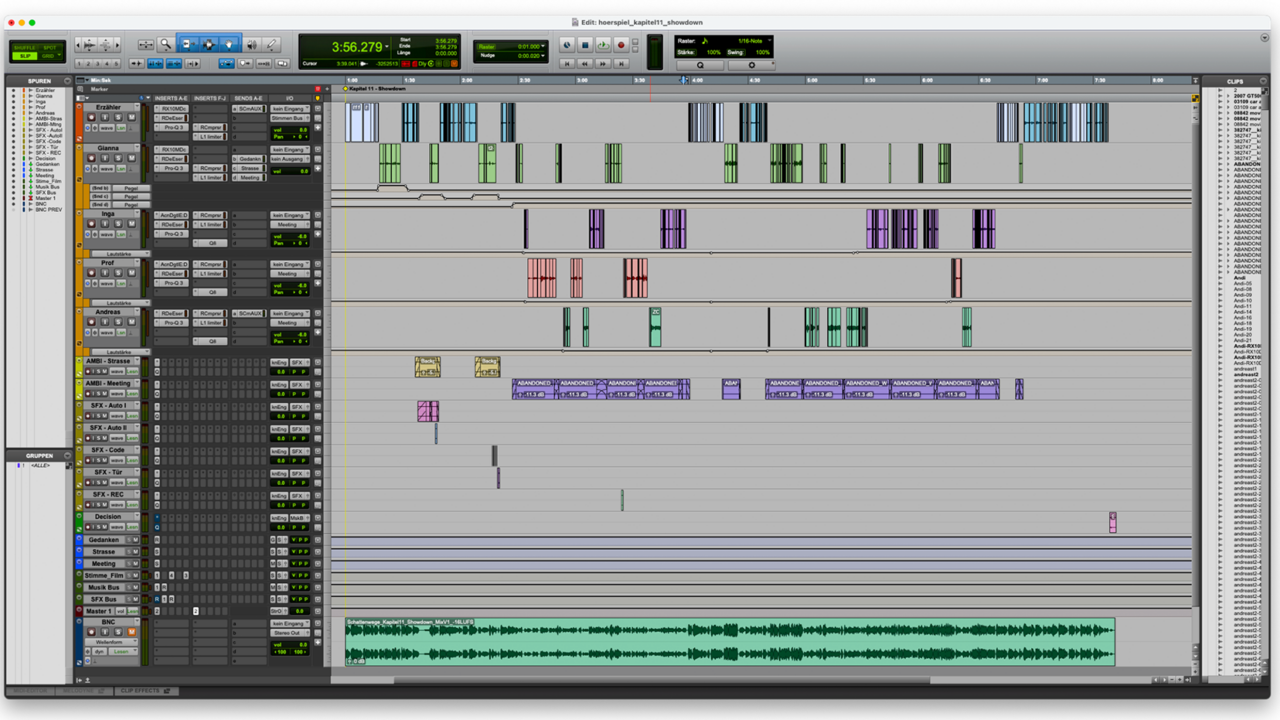Select the Zoomer magnifier tool
1280x720 pixels.
pyautogui.click(x=166, y=44)
